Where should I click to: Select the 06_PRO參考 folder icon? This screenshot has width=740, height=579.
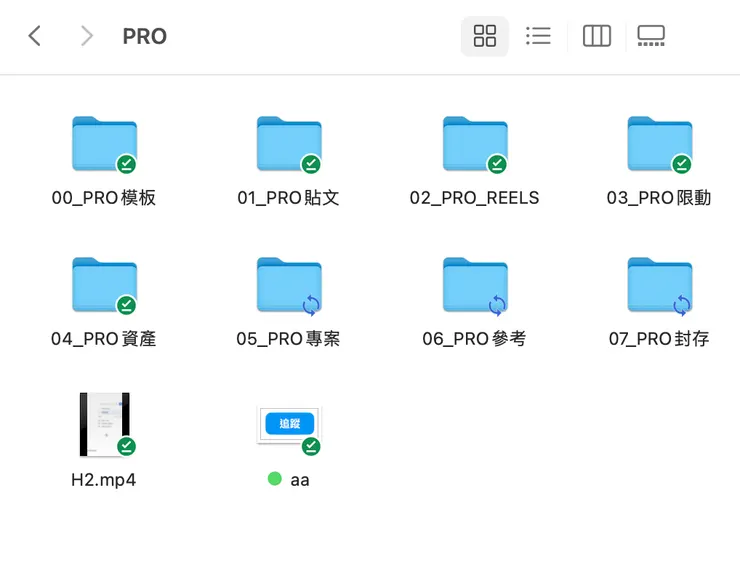[475, 285]
